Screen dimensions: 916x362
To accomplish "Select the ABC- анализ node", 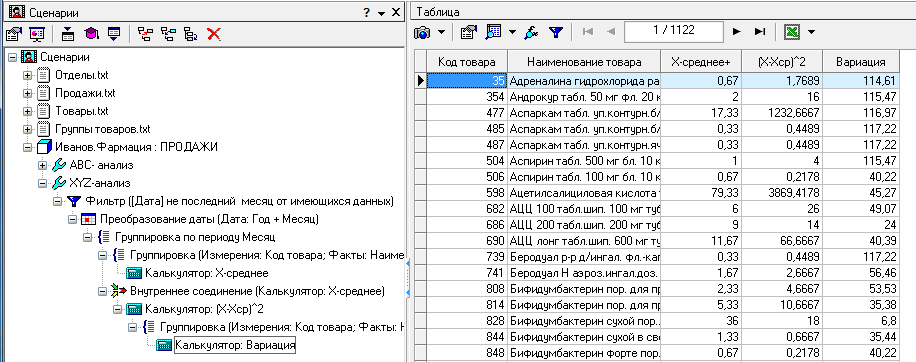I will [x=101, y=165].
